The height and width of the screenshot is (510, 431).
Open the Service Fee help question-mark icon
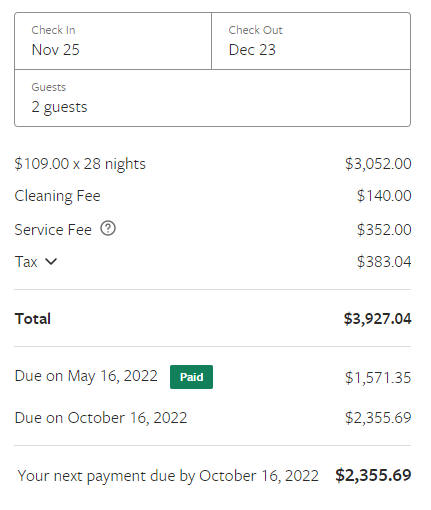108,229
